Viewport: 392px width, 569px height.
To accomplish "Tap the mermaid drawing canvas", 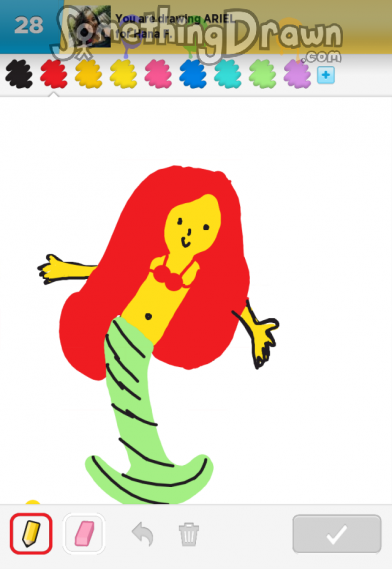I will (x=196, y=300).
